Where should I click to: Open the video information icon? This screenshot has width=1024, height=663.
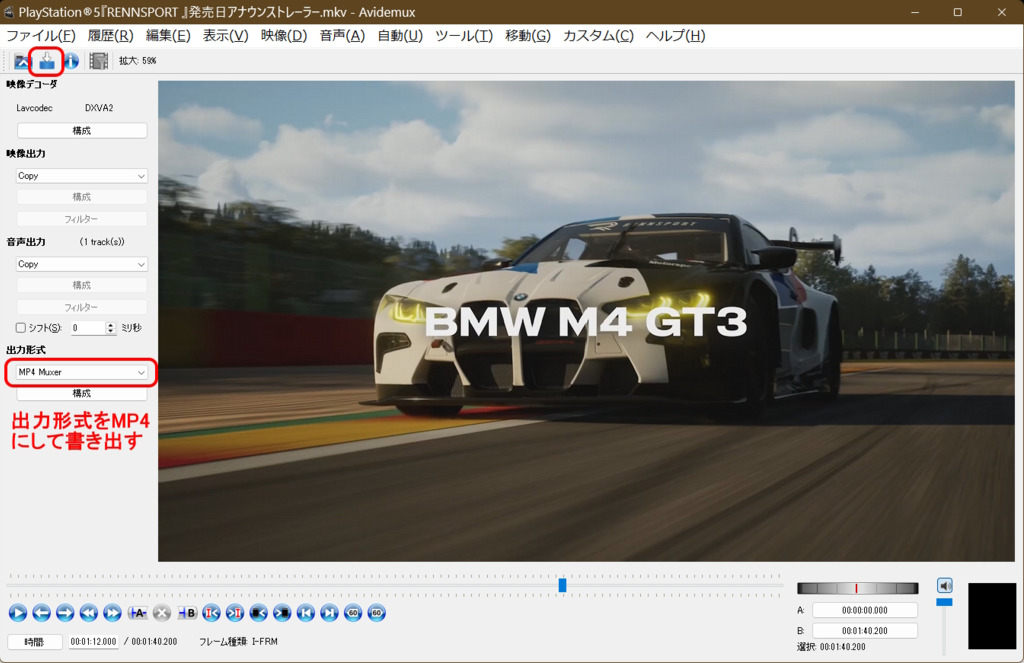(x=71, y=61)
